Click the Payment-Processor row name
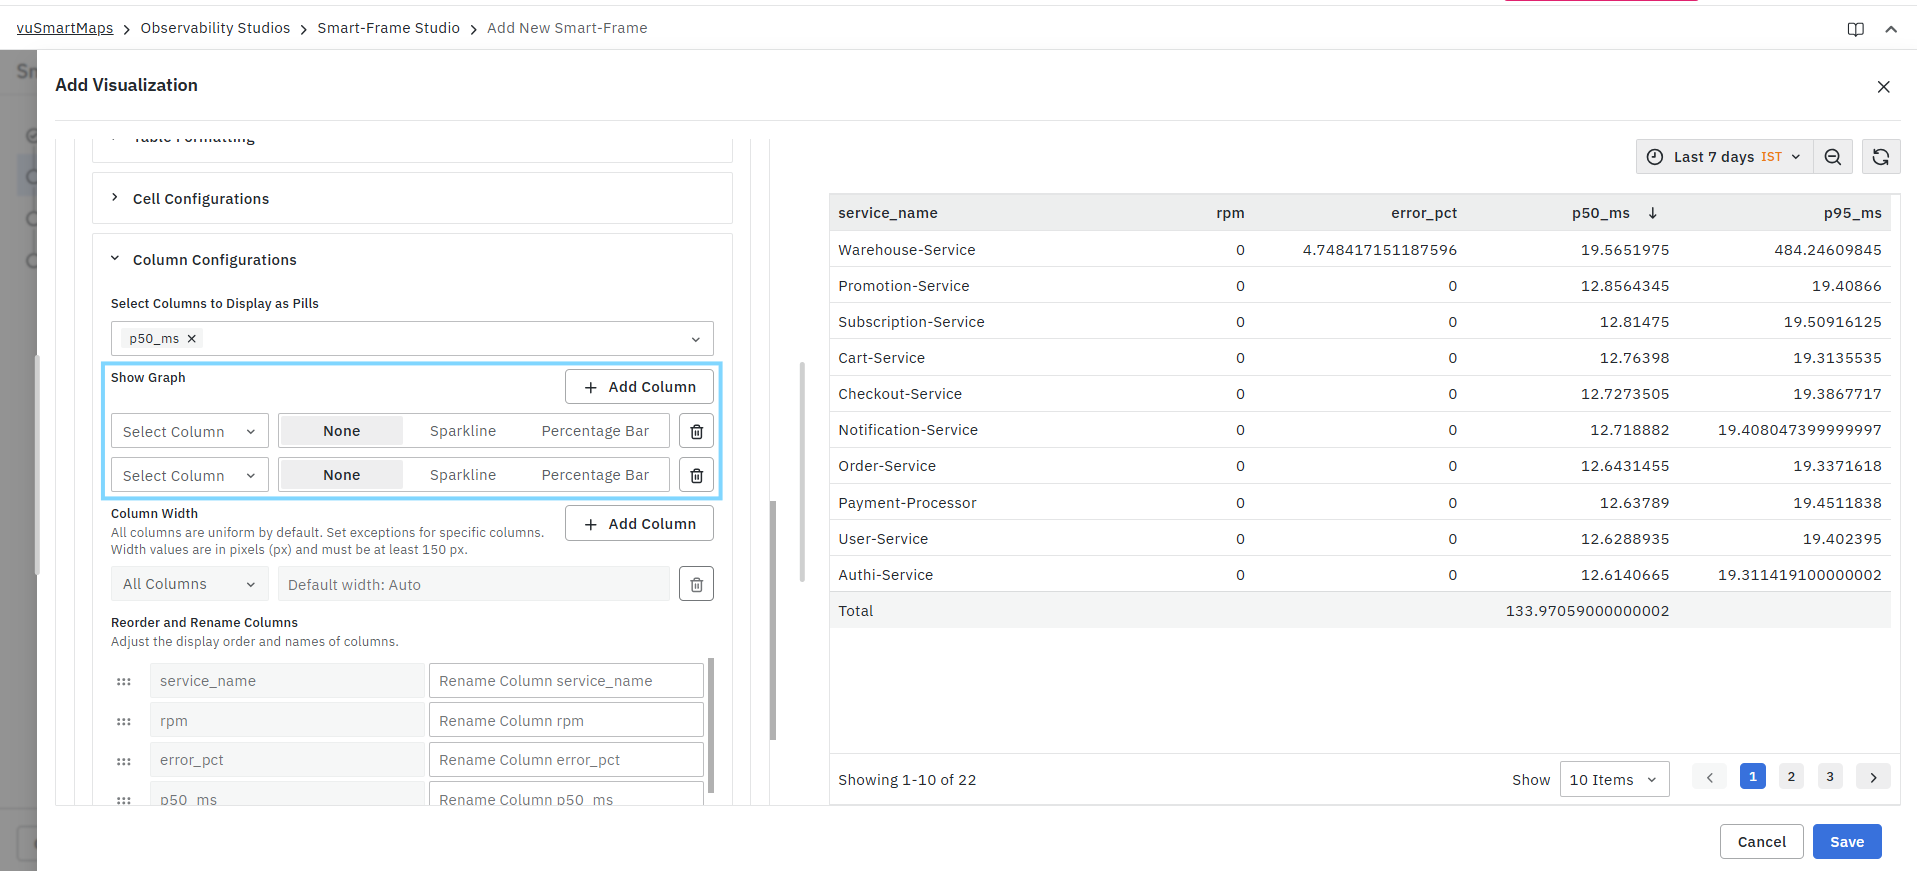This screenshot has height=871, width=1917. [907, 503]
